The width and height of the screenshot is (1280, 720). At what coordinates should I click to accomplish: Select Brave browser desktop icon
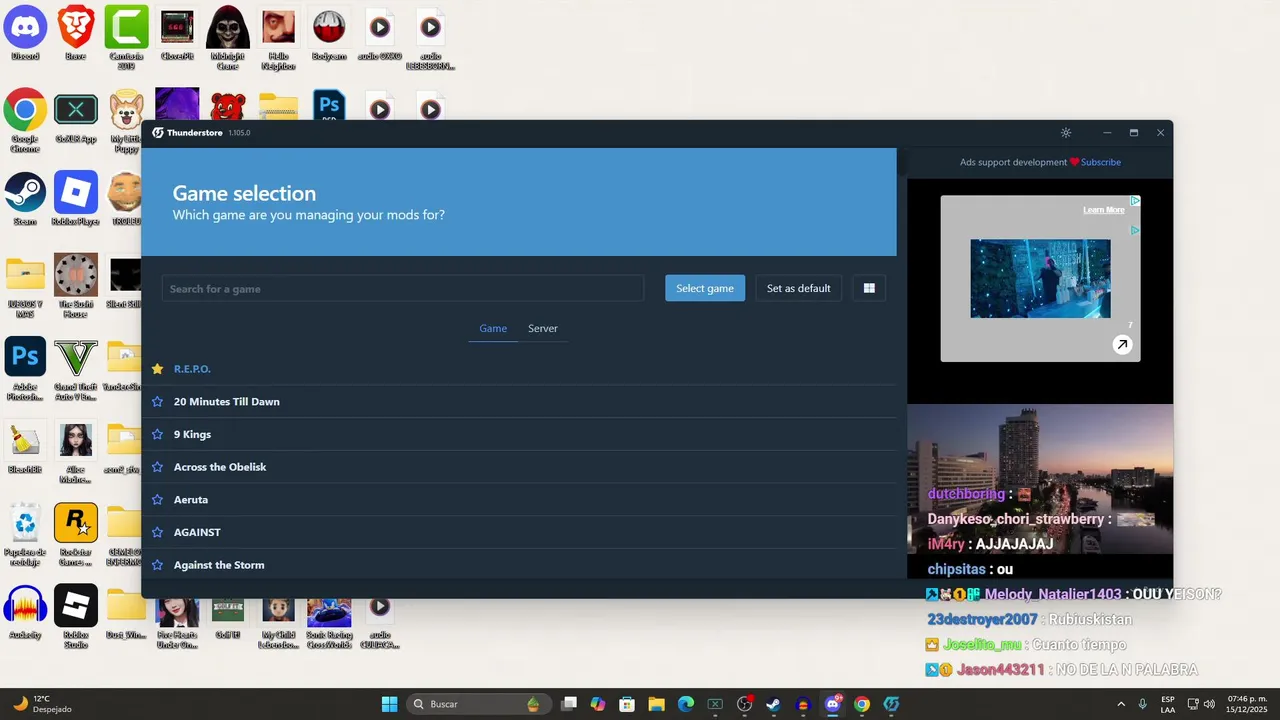(76, 35)
